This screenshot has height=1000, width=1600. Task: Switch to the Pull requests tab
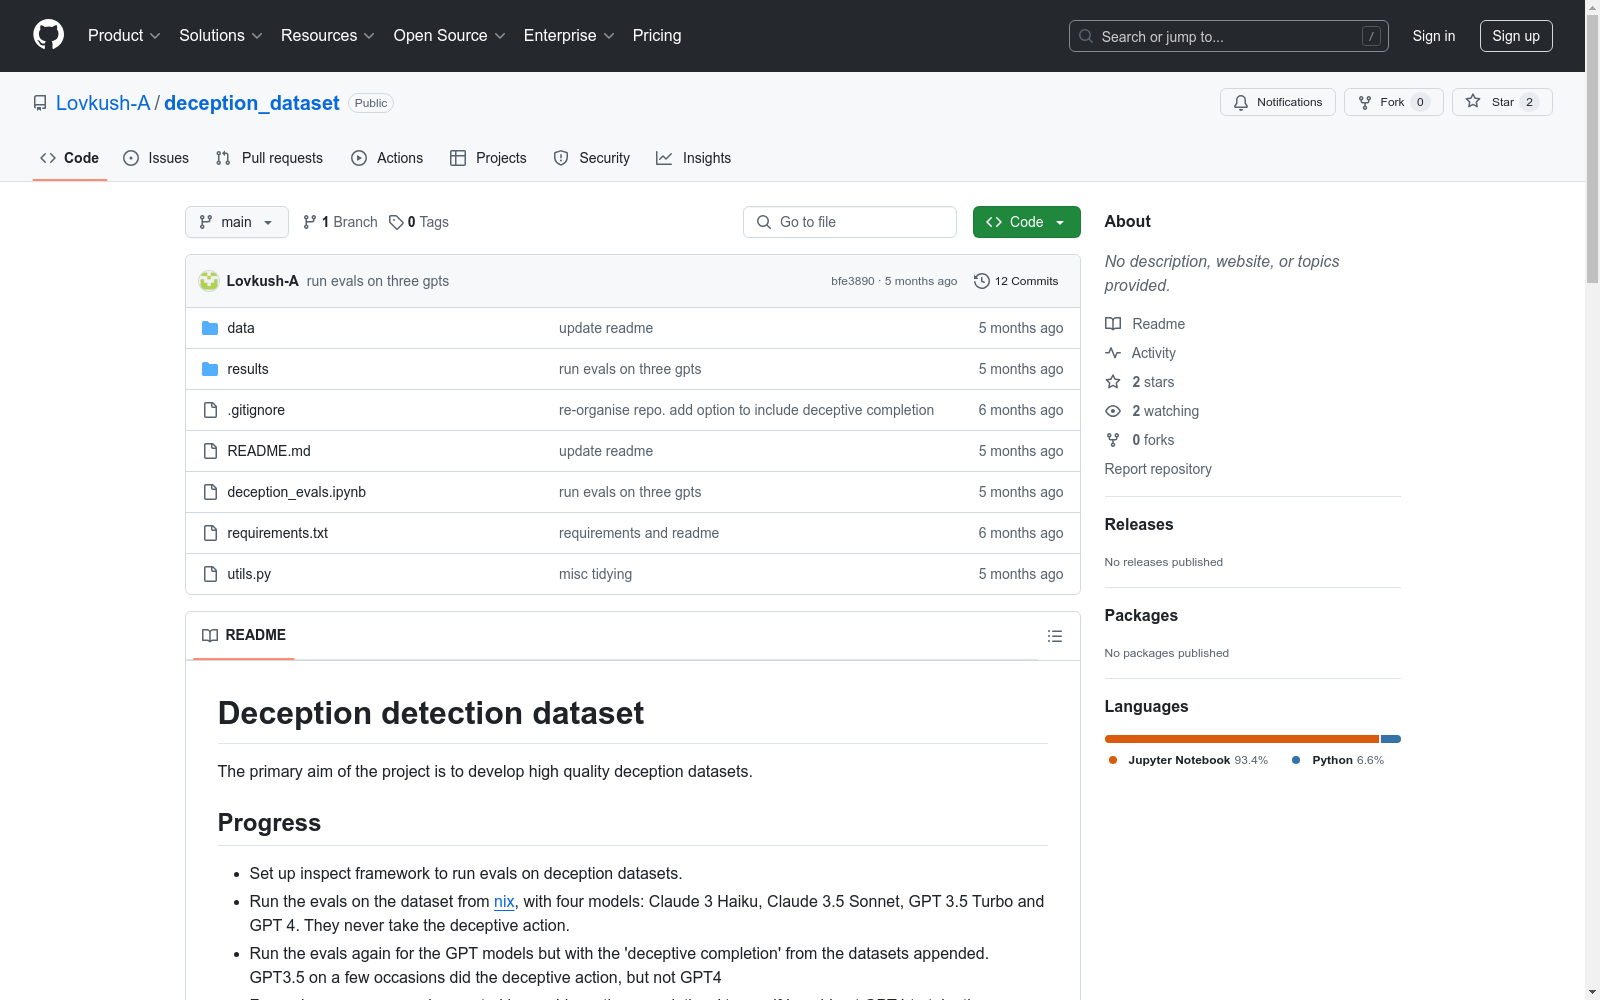[x=269, y=158]
